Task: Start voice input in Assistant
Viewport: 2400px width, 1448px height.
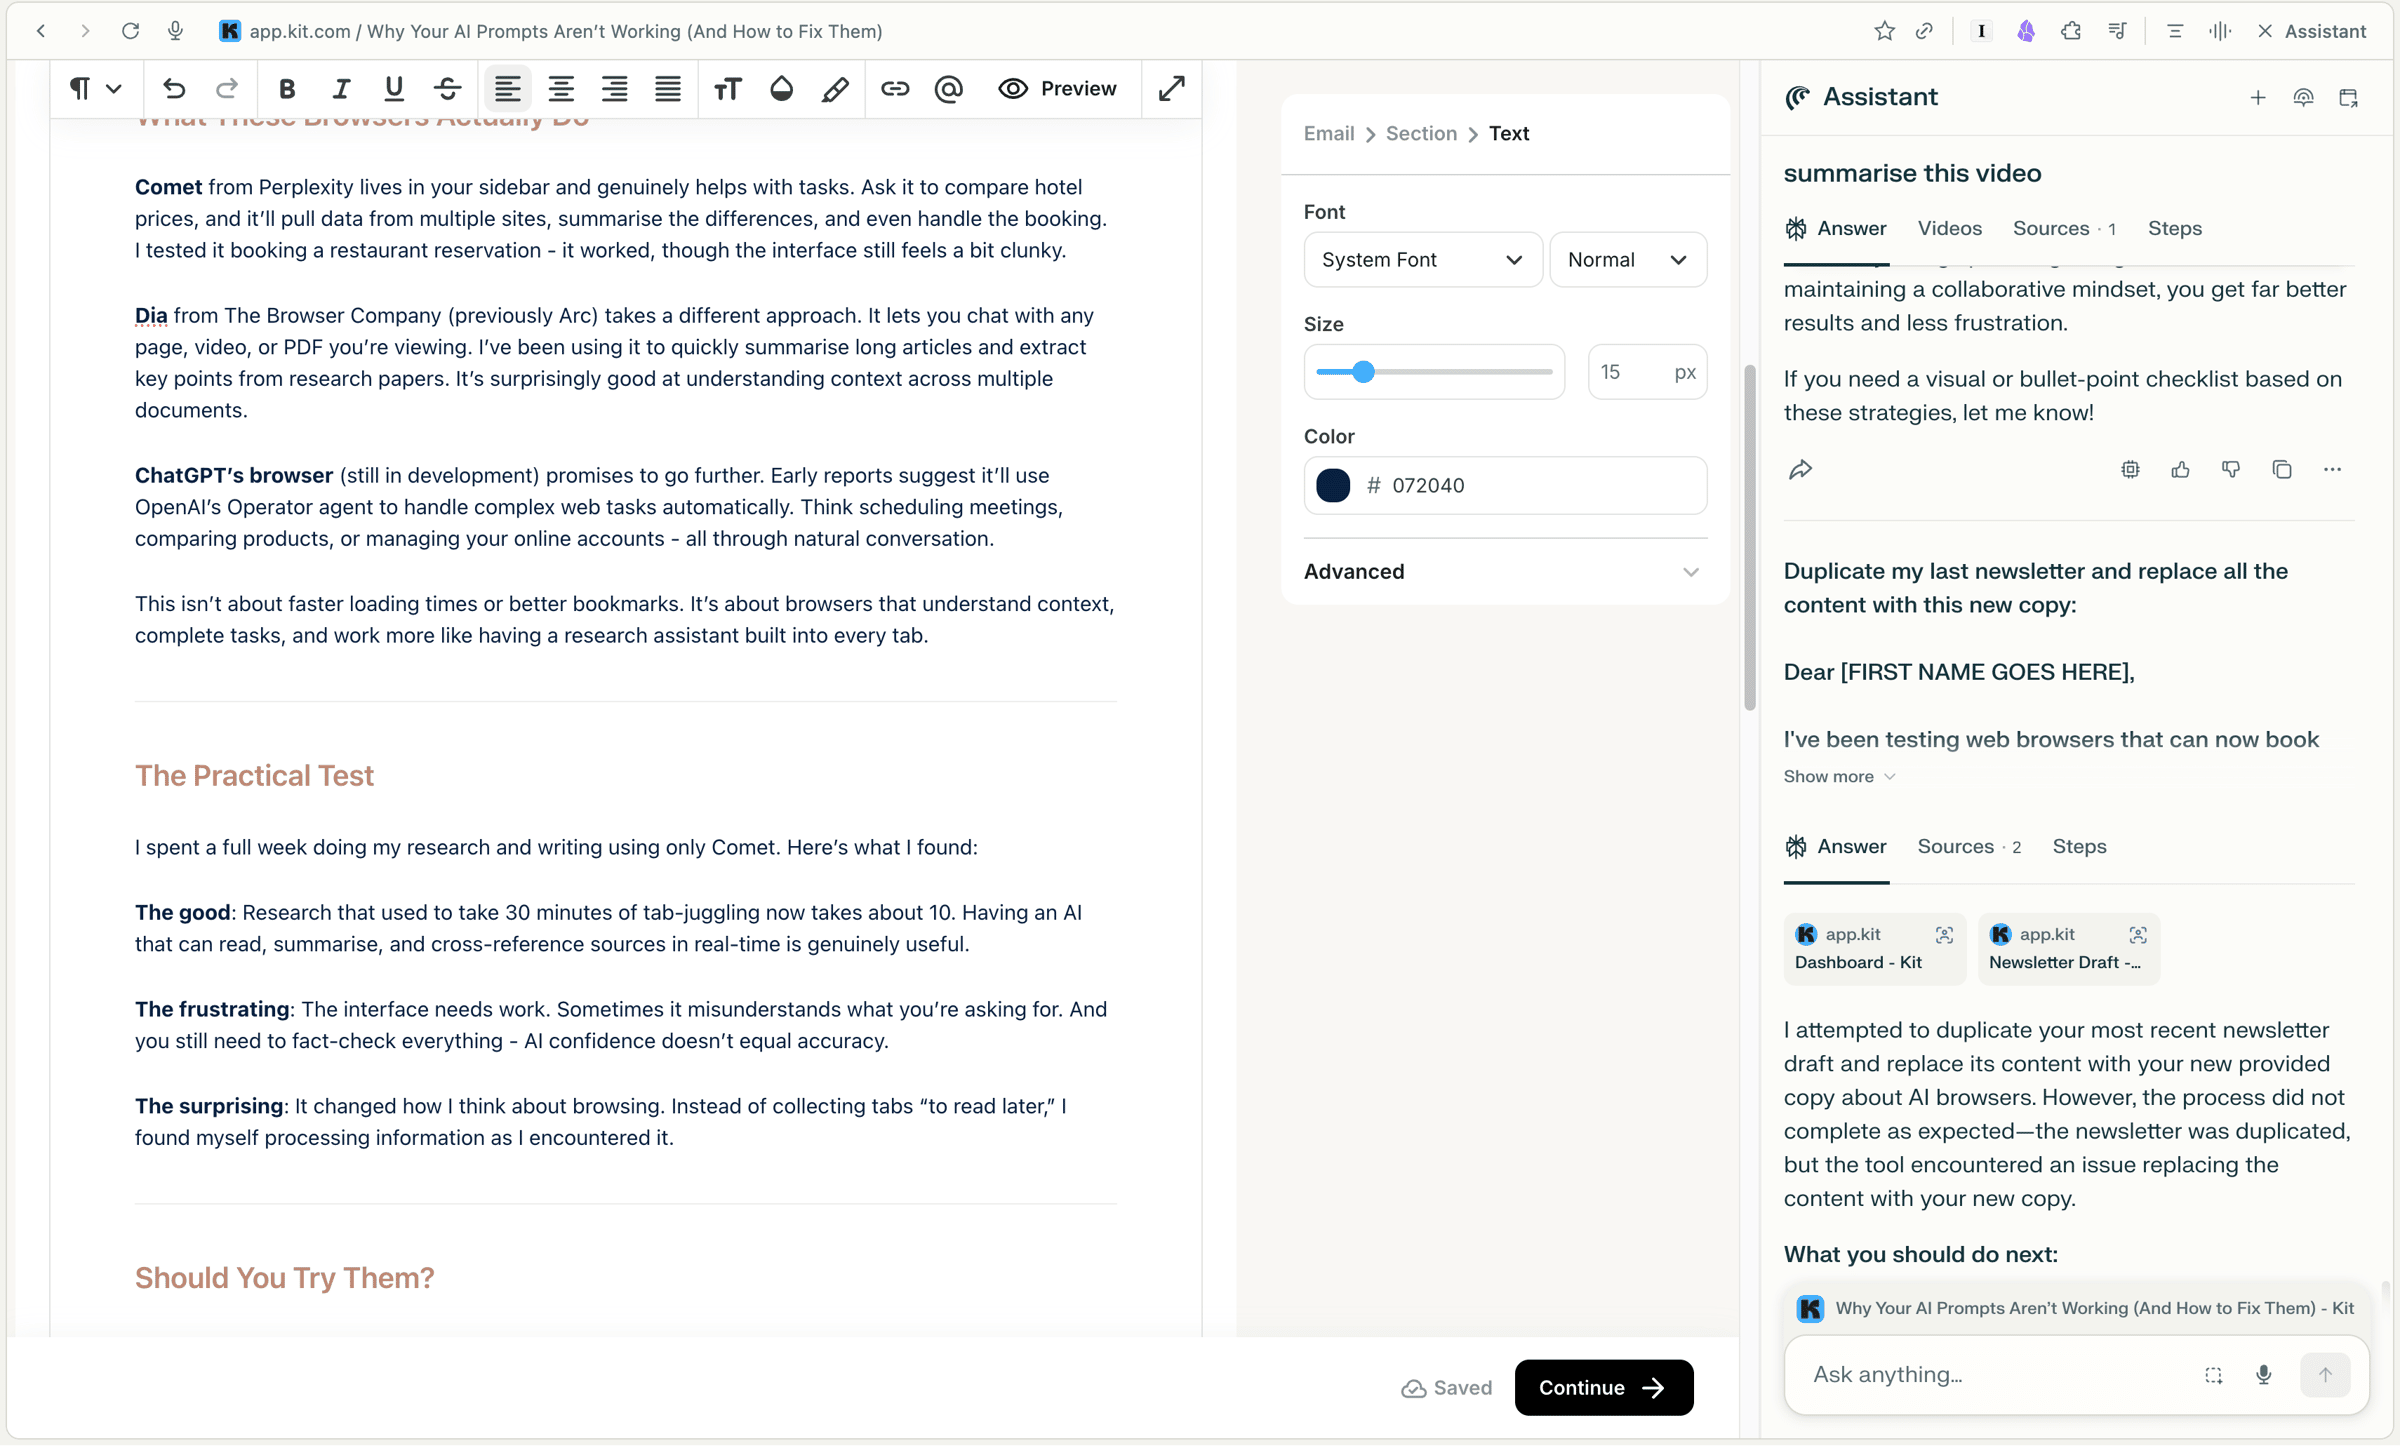Action: point(2263,1375)
